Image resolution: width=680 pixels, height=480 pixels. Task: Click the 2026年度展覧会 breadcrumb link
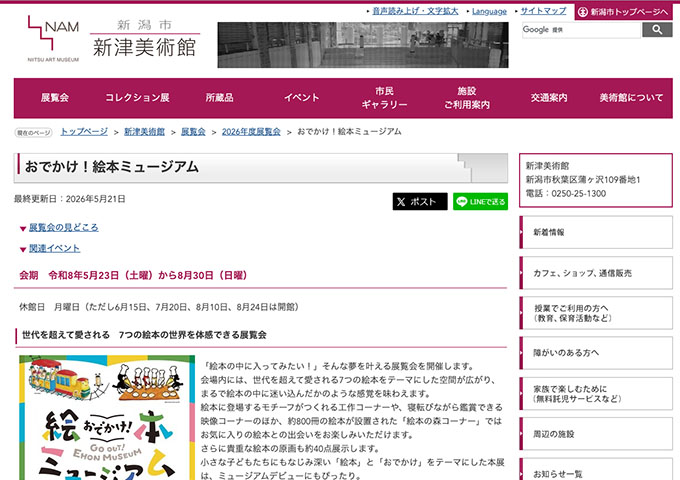(251, 131)
